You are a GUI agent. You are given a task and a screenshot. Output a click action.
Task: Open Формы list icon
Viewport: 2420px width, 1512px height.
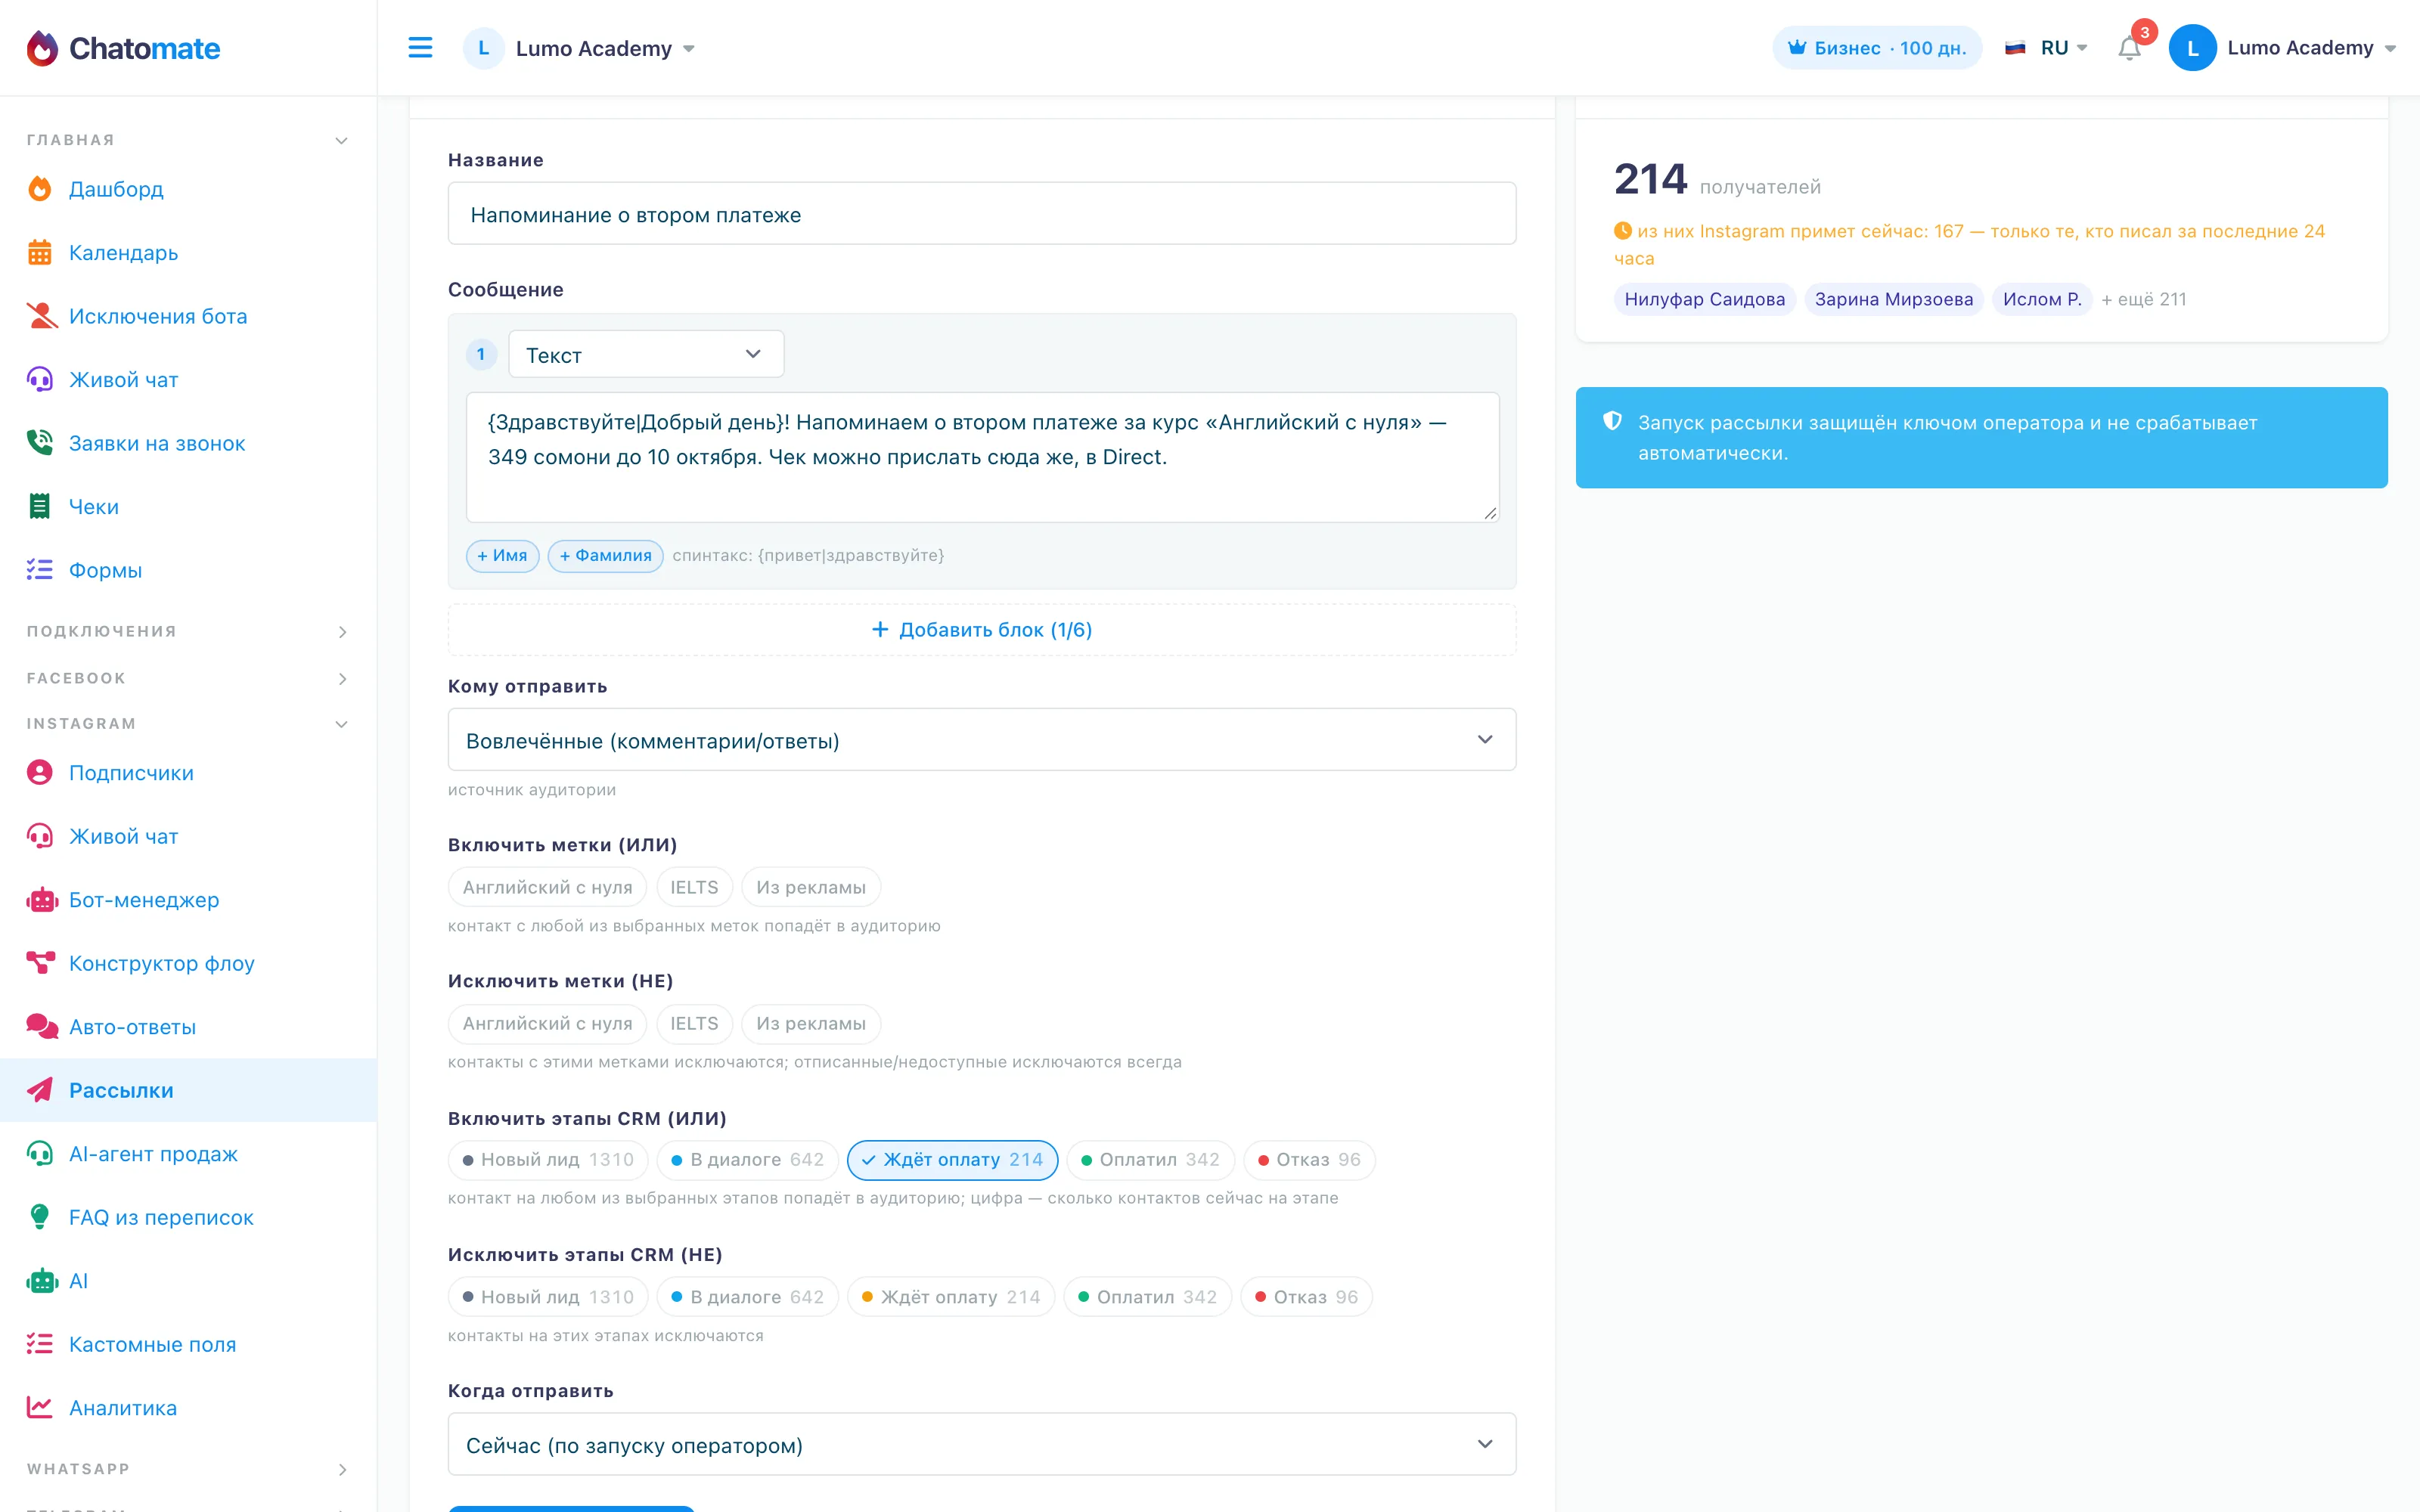pos(40,570)
